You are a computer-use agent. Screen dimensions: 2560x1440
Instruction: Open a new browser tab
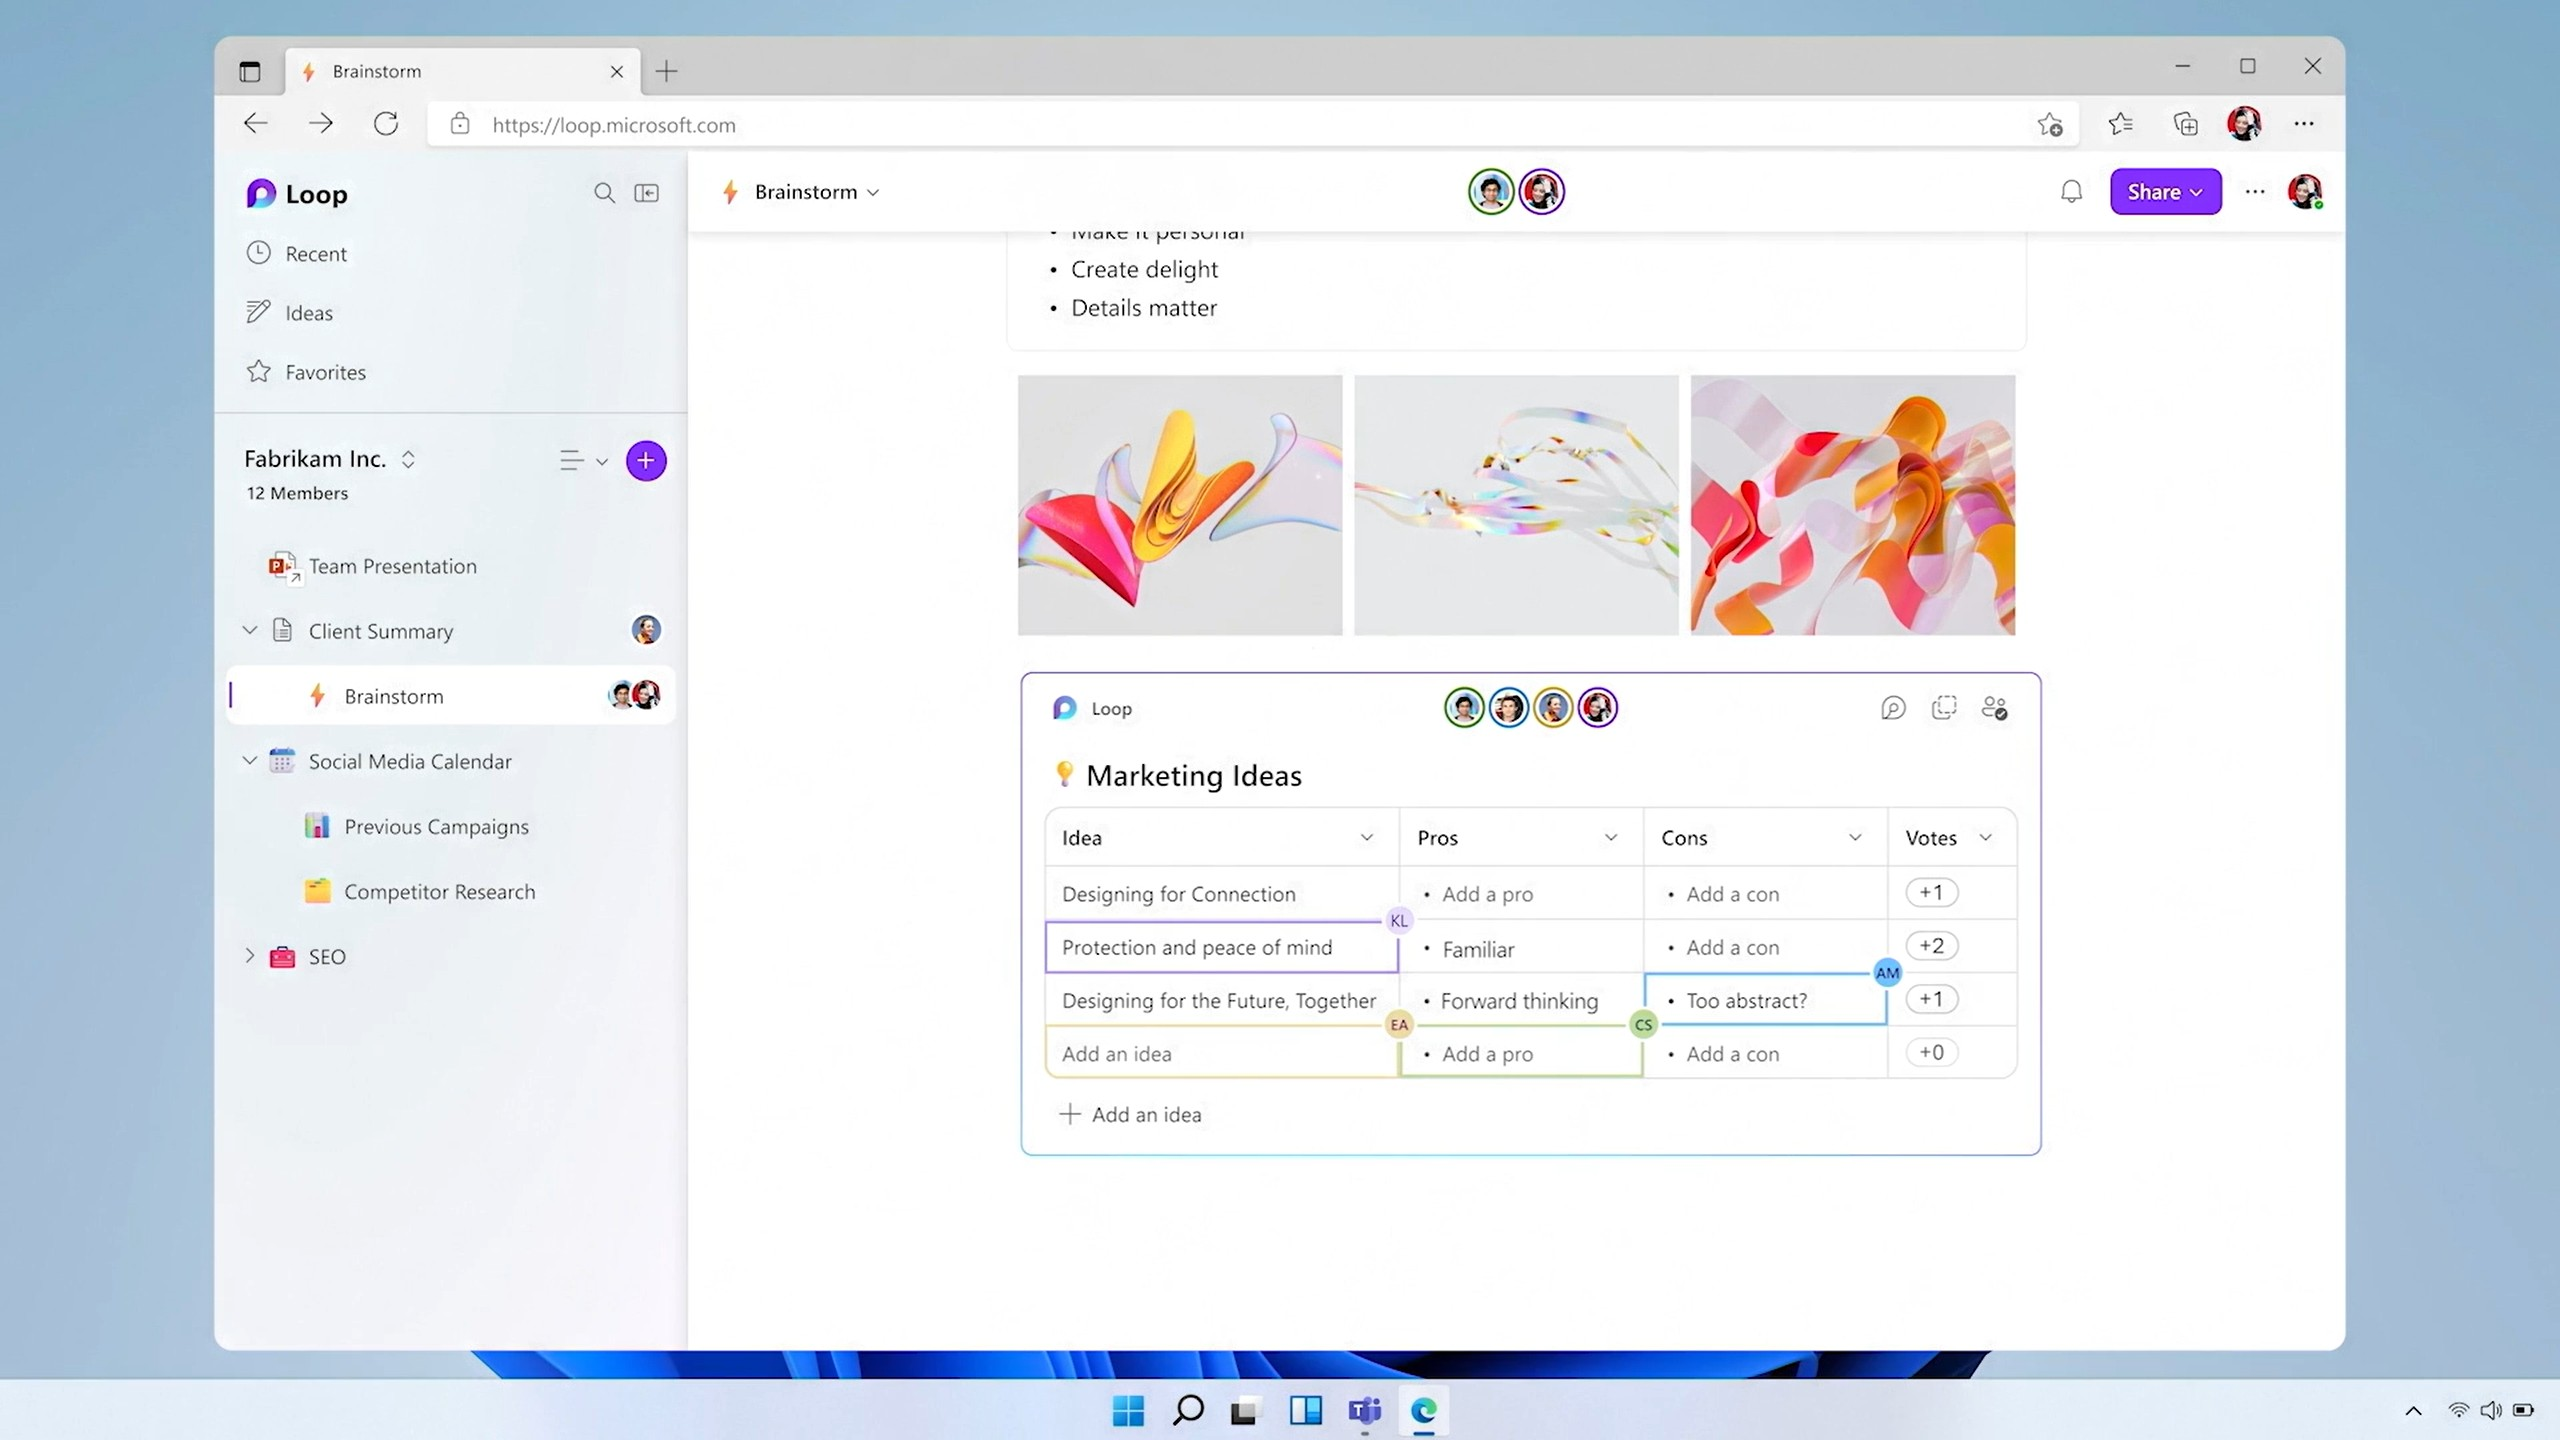pyautogui.click(x=667, y=71)
